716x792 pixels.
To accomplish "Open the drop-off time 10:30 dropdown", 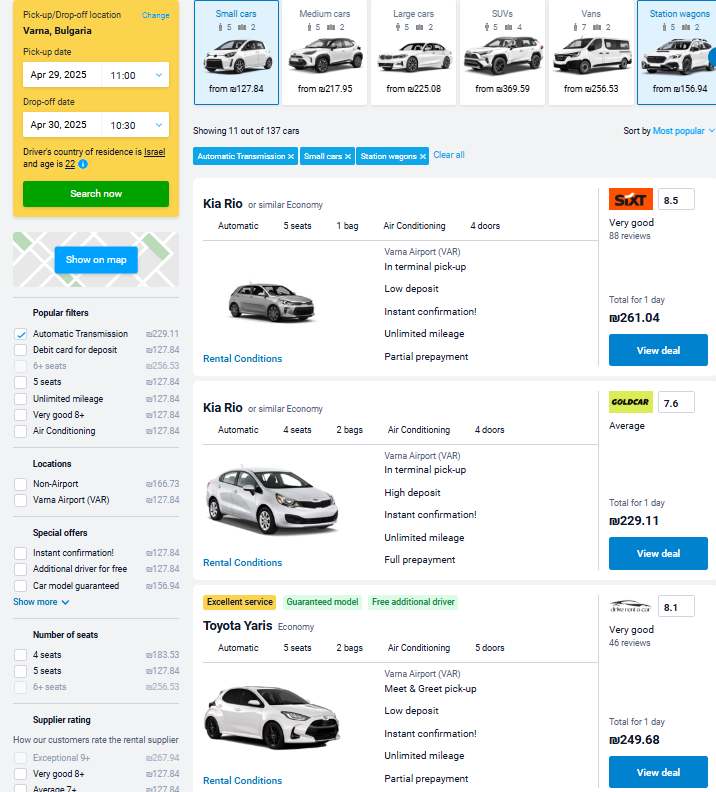I will (135, 125).
